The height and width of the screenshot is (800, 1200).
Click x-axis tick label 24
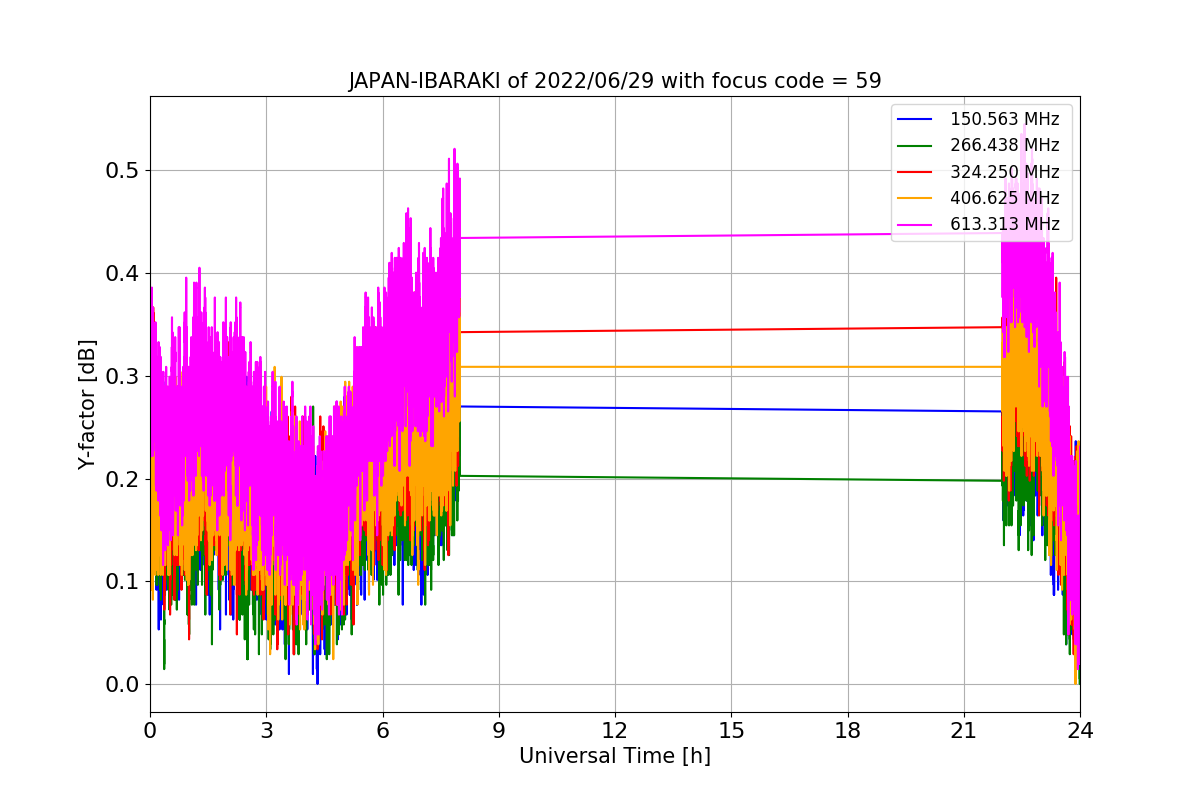tap(1080, 731)
